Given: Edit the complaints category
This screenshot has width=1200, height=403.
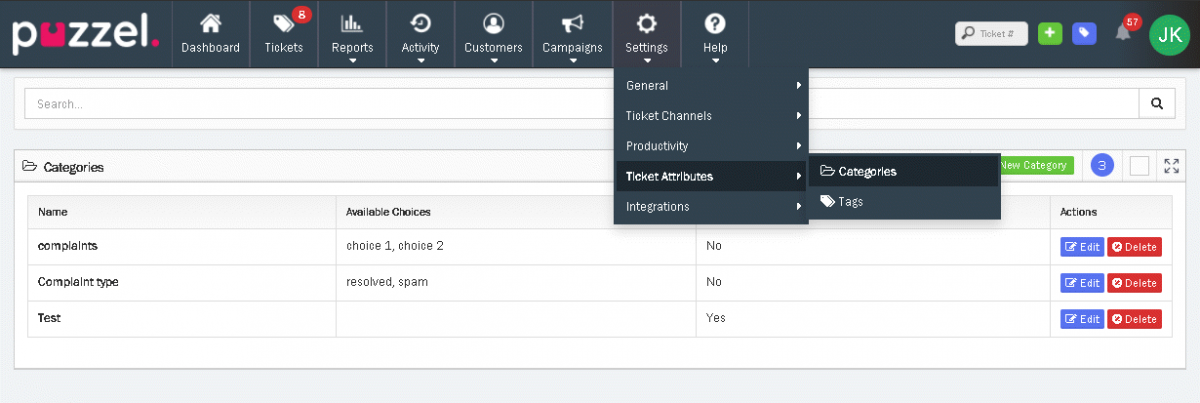Looking at the screenshot, I should [x=1081, y=247].
